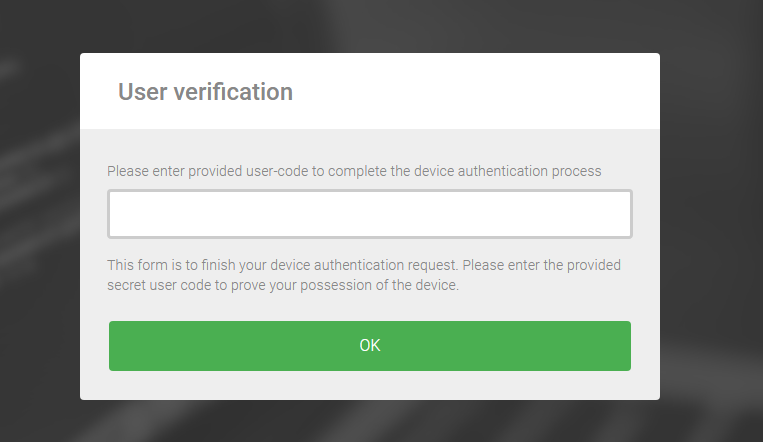The image size is (763, 442).
Task: Confirm verification by clicking OK
Action: pos(370,346)
